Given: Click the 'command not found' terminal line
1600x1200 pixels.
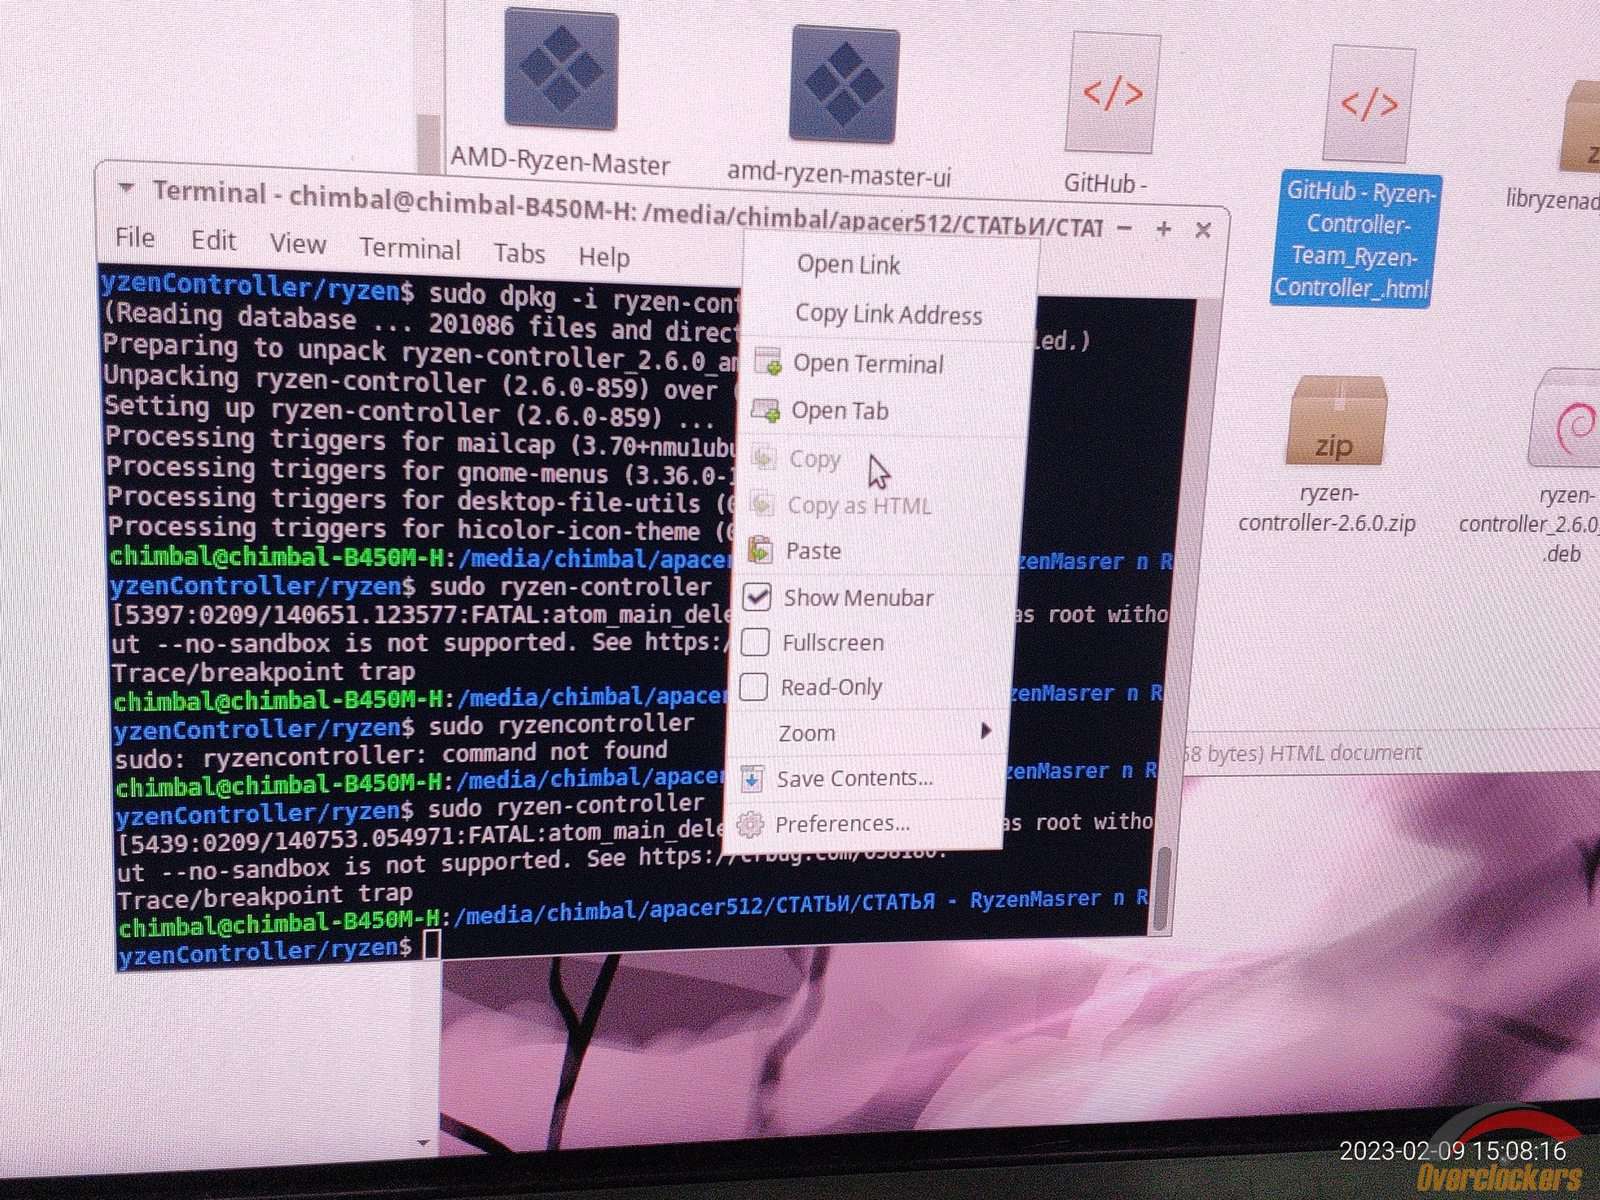Looking at the screenshot, I should coord(392,754).
